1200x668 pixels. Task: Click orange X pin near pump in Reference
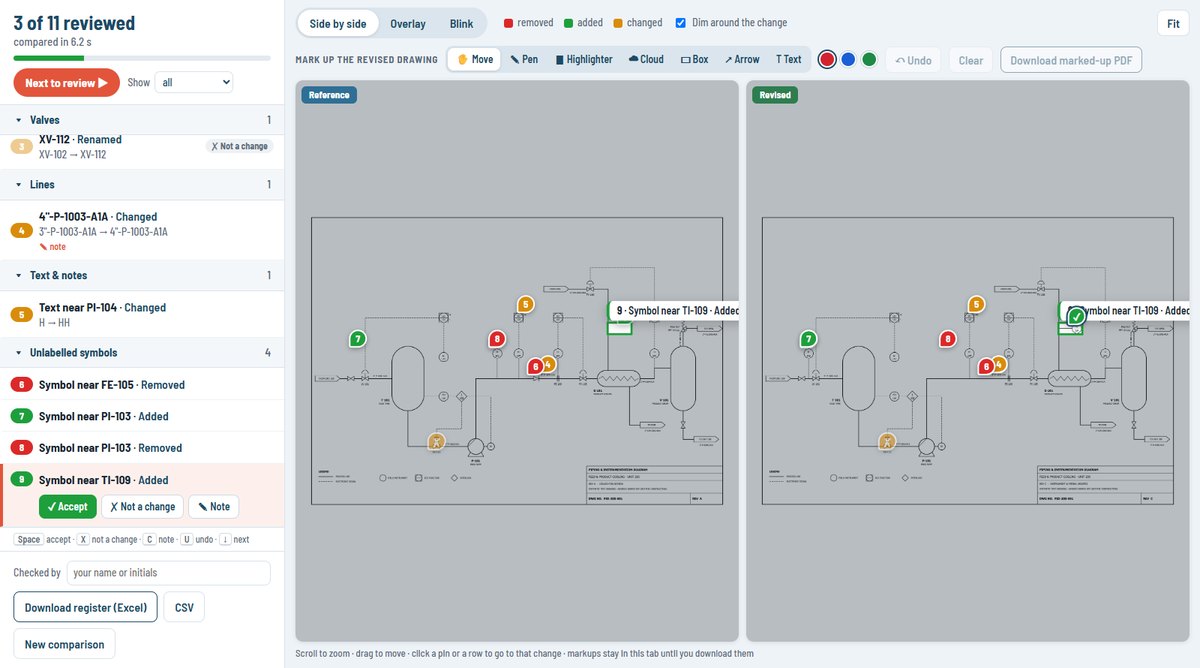coord(436,441)
